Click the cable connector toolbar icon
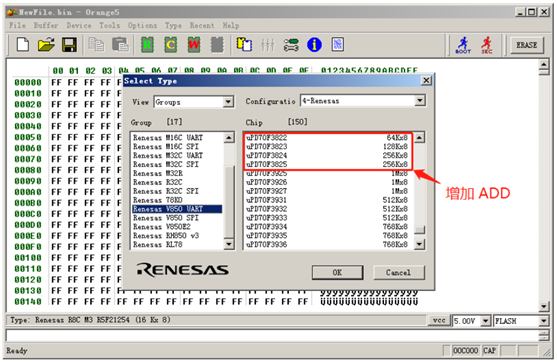The image size is (557, 362). coord(291,45)
